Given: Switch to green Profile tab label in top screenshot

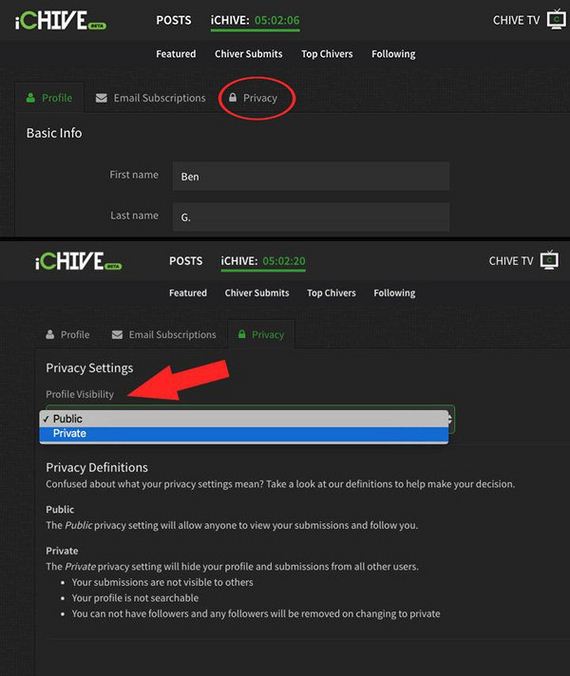Looking at the screenshot, I should tap(57, 98).
